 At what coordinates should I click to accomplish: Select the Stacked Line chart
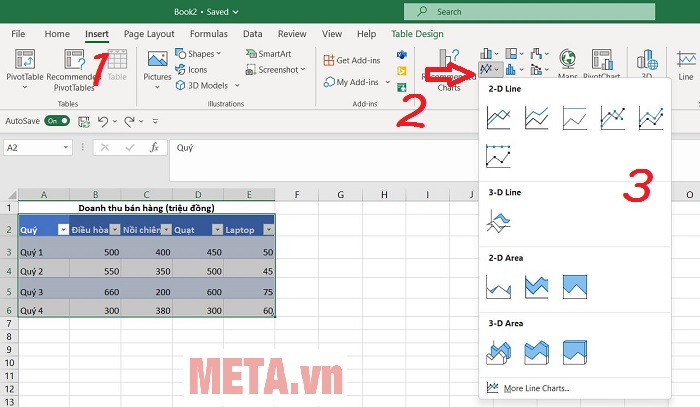(x=536, y=118)
